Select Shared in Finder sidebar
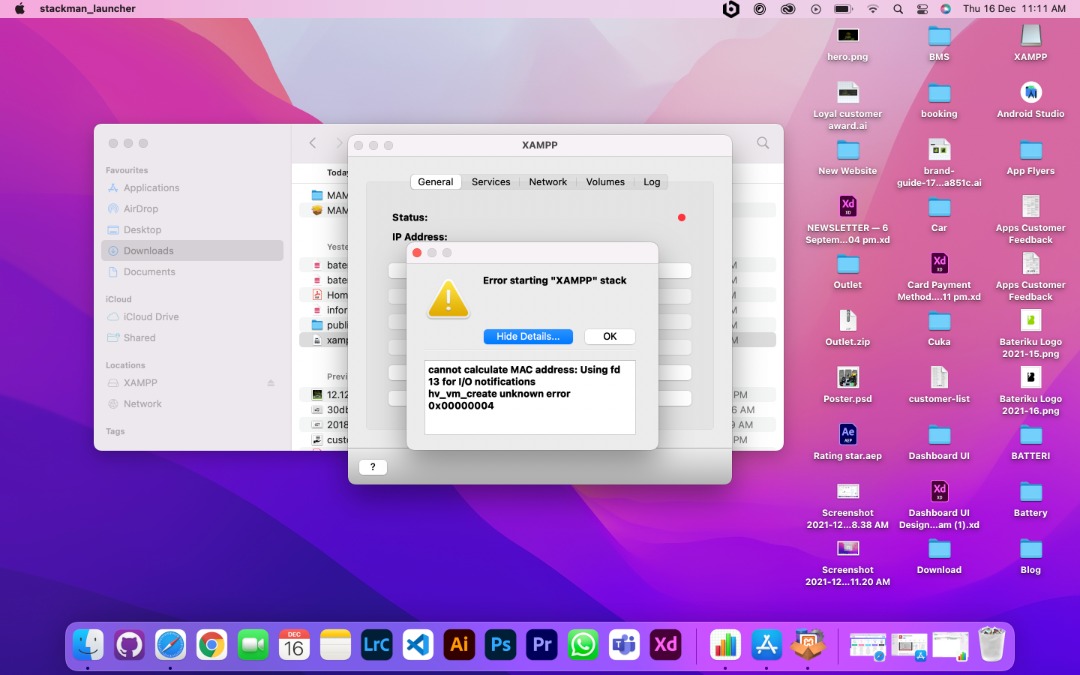 click(x=139, y=338)
